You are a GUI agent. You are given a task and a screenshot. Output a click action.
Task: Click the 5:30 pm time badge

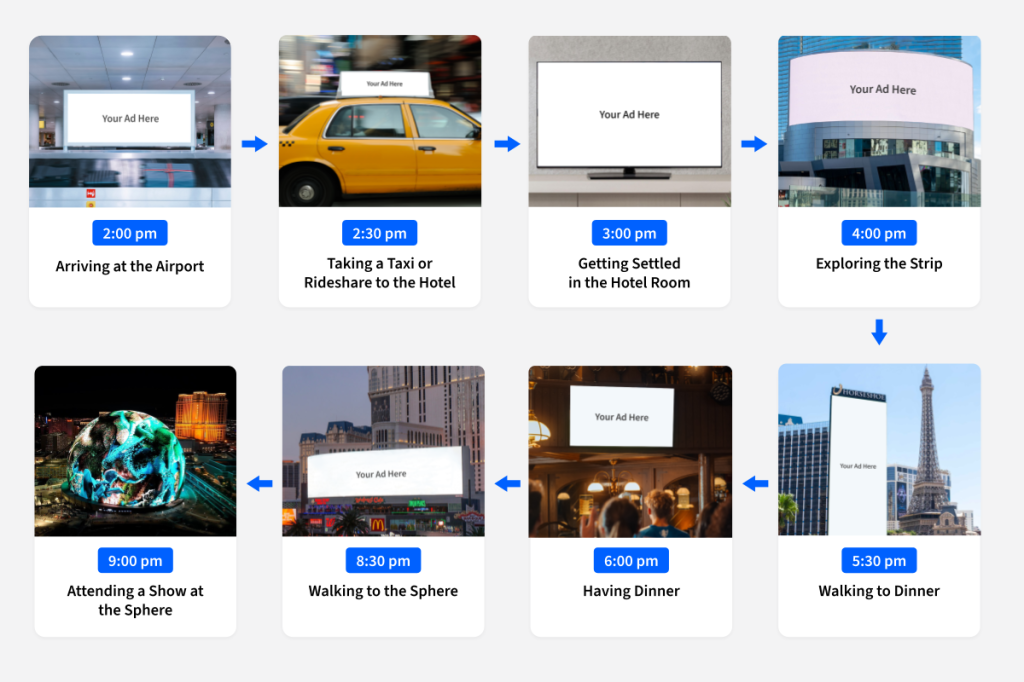(879, 561)
